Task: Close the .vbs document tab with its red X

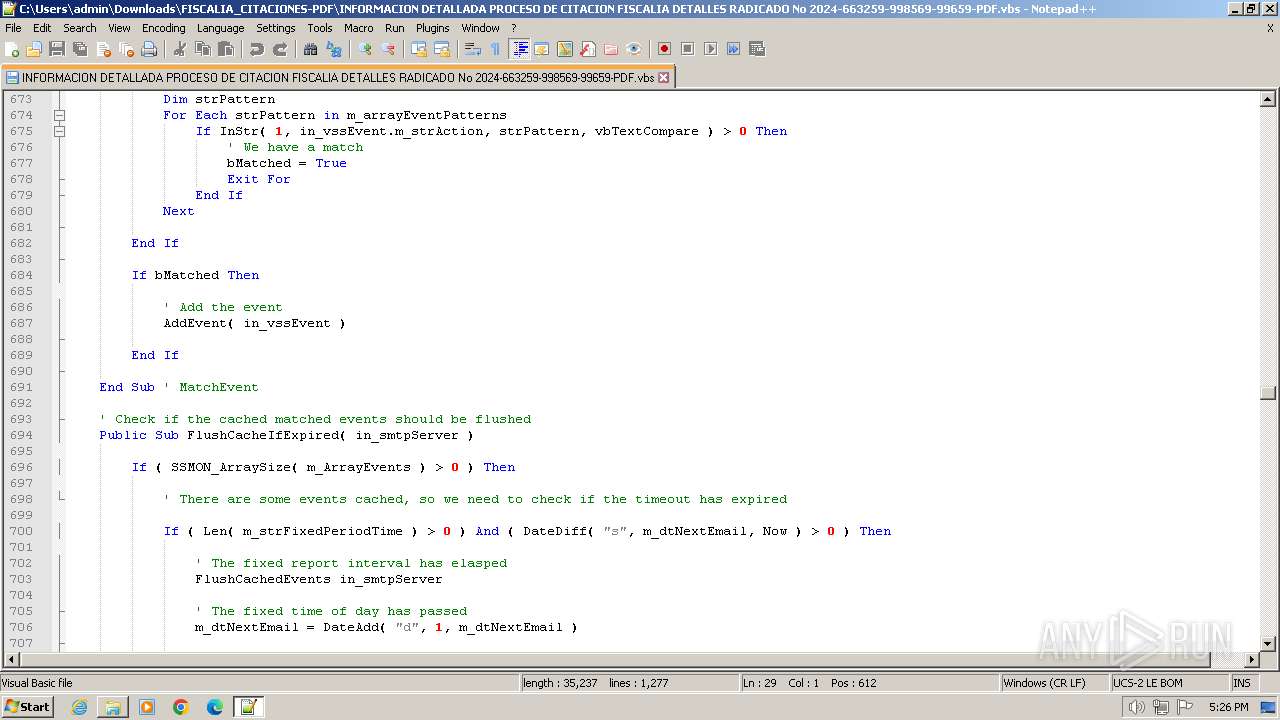Action: [x=663, y=77]
